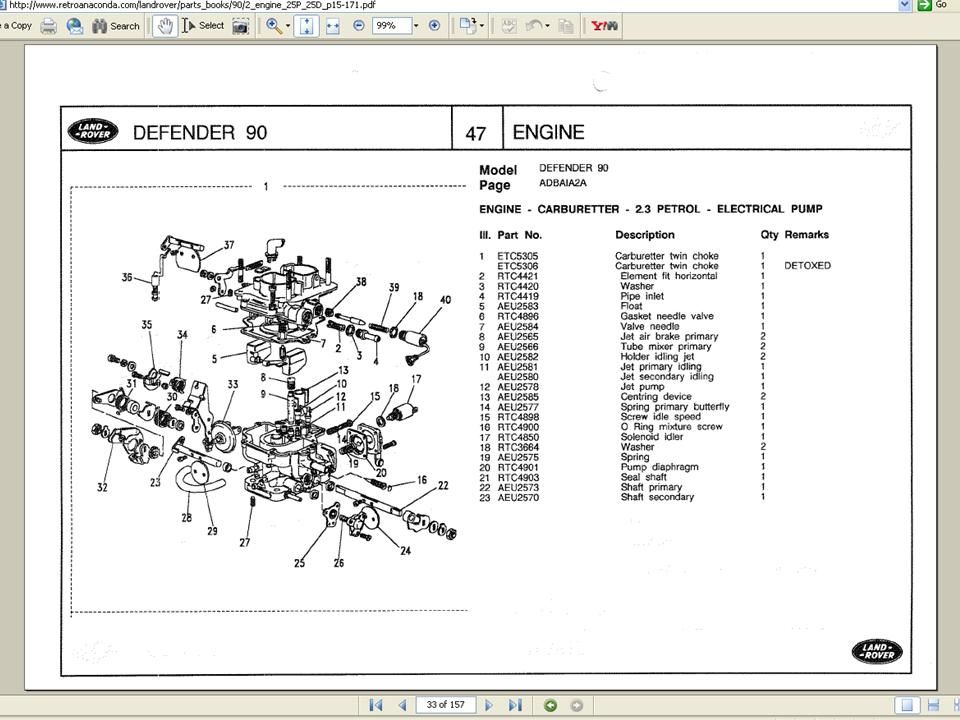Click the zoom out minus button

[359, 26]
